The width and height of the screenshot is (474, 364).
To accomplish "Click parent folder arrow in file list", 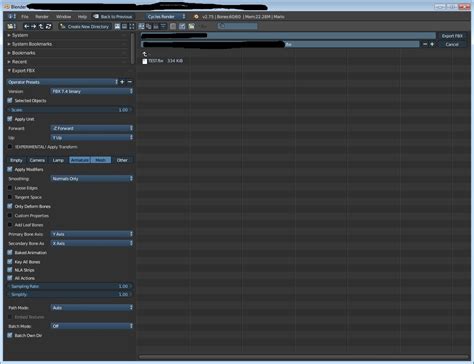I will (145, 54).
